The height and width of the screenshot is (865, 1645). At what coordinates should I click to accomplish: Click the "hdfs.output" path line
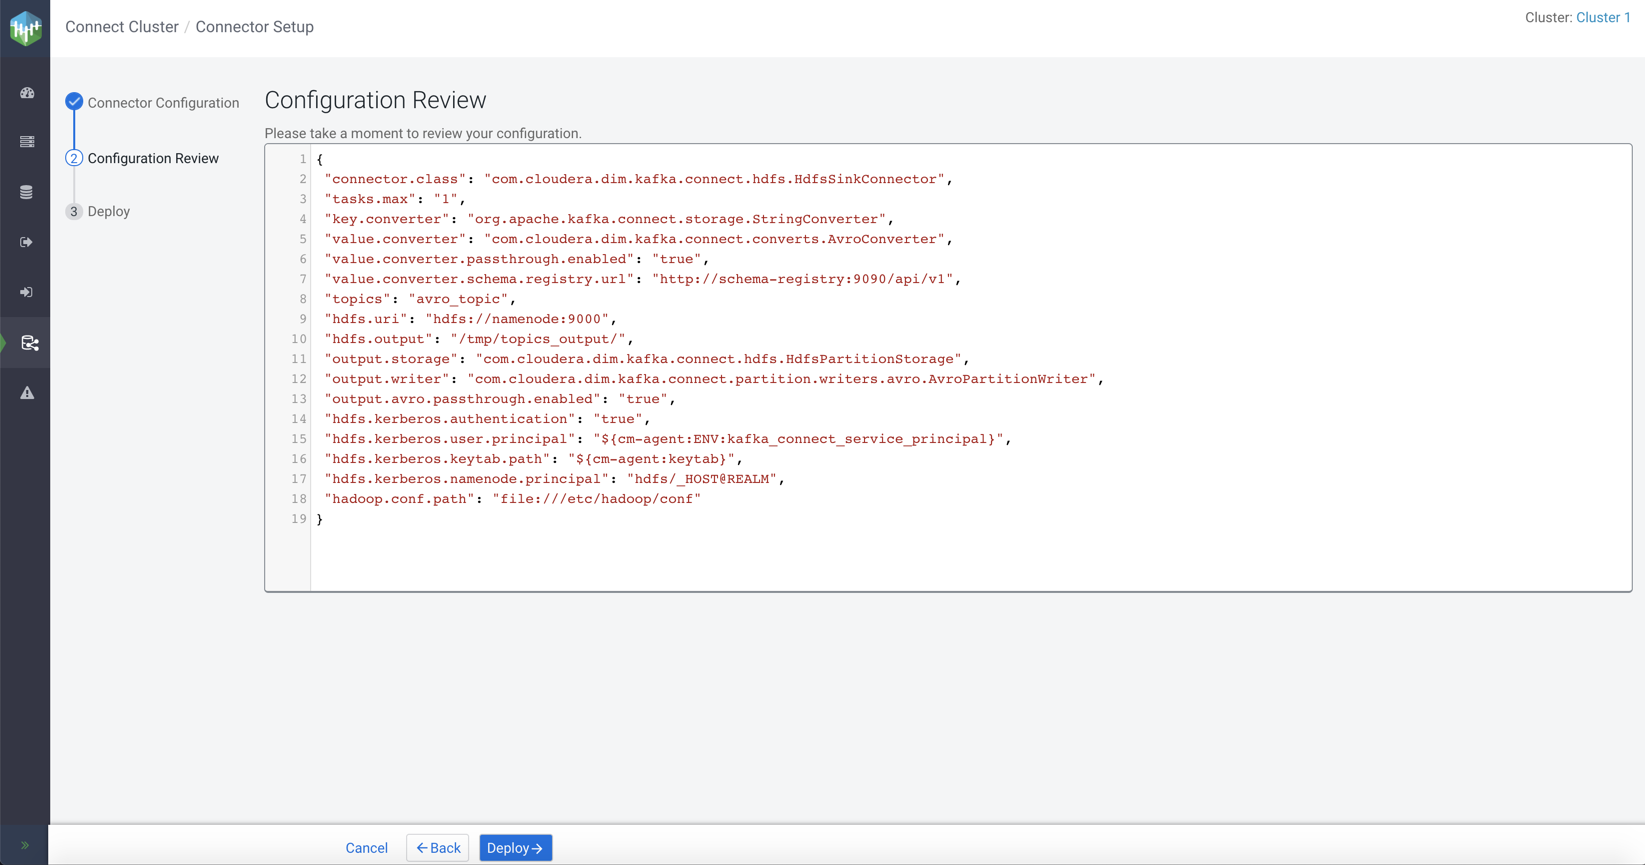click(479, 339)
